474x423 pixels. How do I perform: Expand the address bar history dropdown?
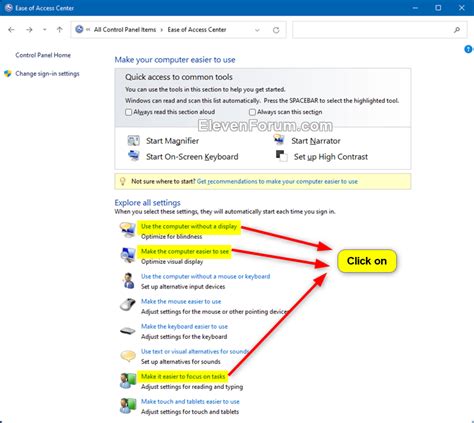point(257,30)
